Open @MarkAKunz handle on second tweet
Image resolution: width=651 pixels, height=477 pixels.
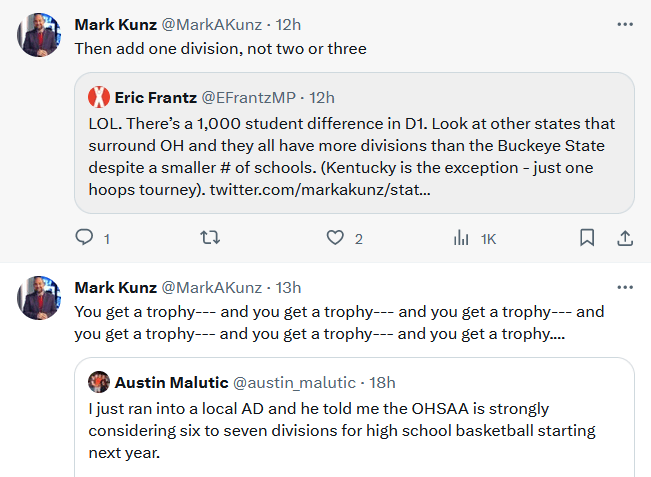211,287
